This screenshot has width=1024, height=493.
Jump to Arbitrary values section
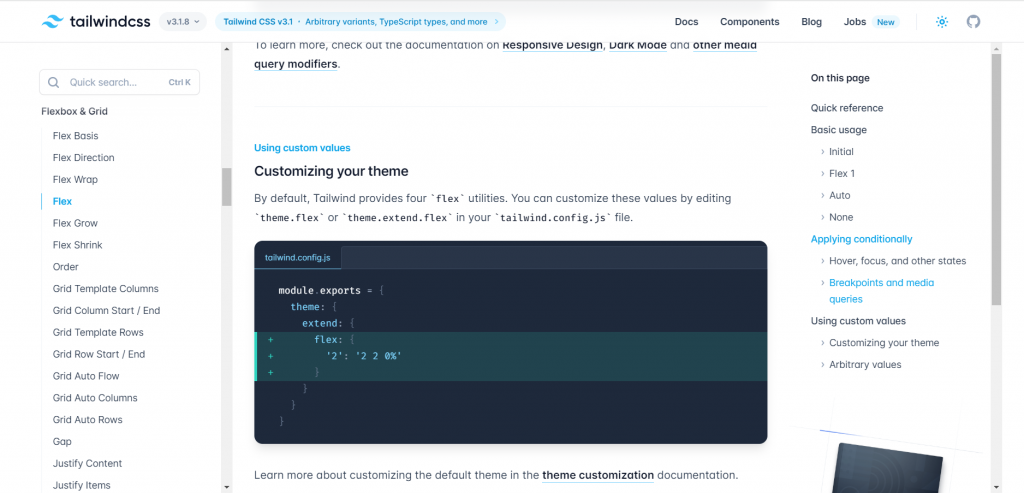865,364
